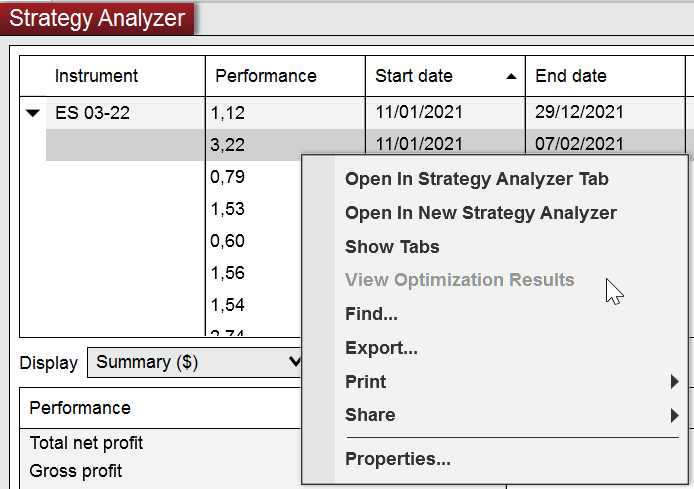694x489 pixels.
Task: Click Show Tabs in context menu
Action: 392,247
